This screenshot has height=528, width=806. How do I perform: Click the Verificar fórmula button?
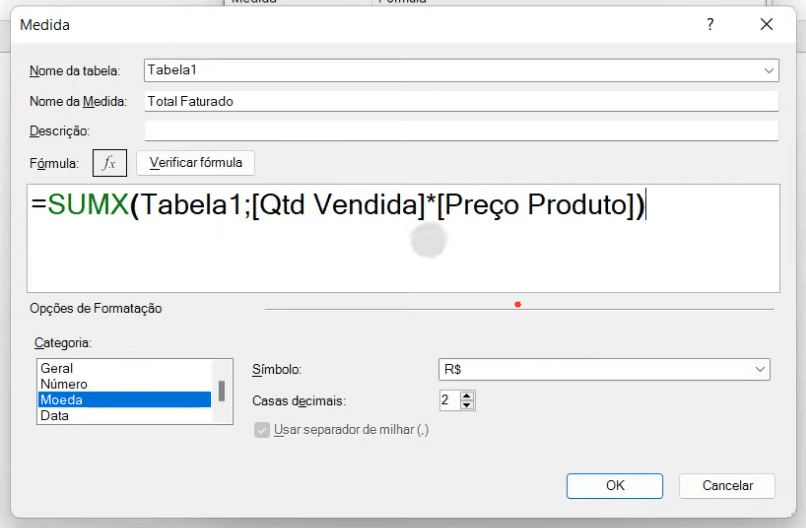coord(195,163)
